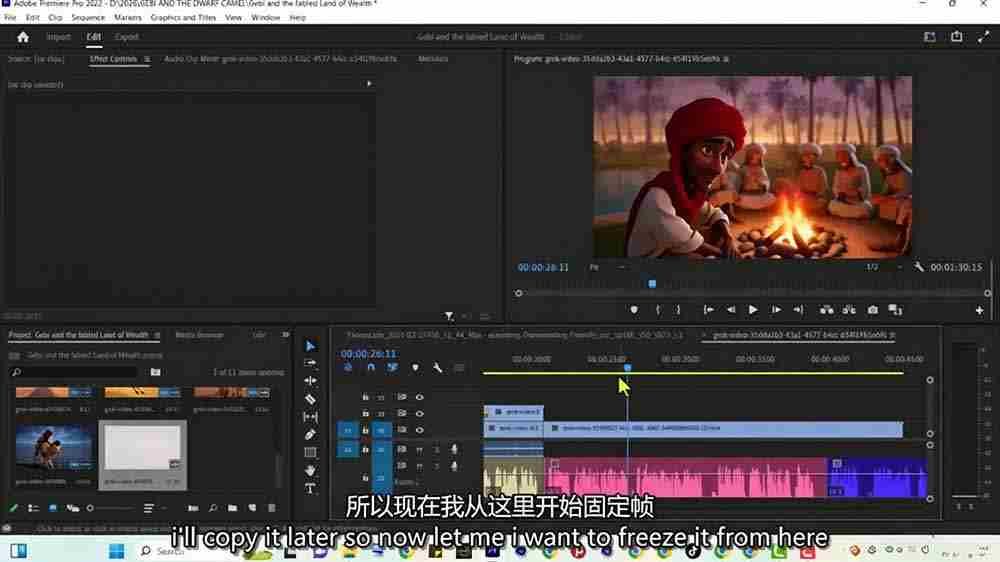Click the Home icon

[x=23, y=37]
